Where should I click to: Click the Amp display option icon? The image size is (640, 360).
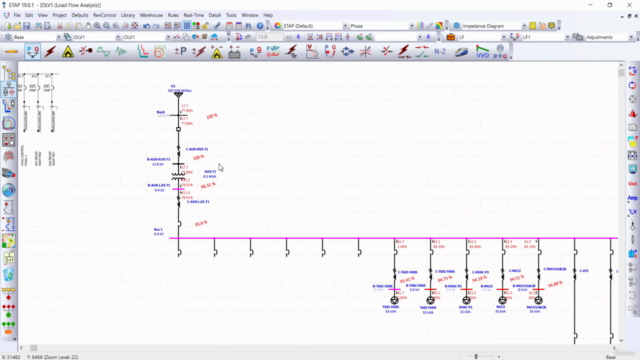tap(632, 198)
